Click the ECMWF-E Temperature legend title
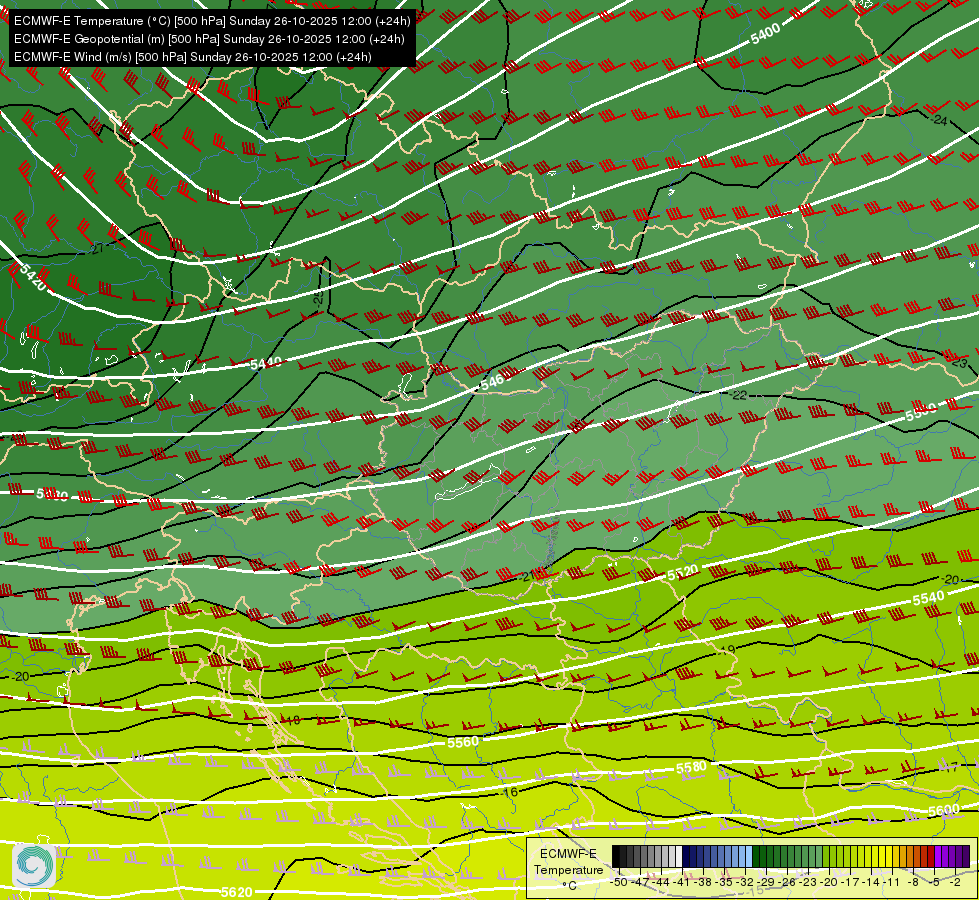The width and height of the screenshot is (979, 900). [x=569, y=862]
